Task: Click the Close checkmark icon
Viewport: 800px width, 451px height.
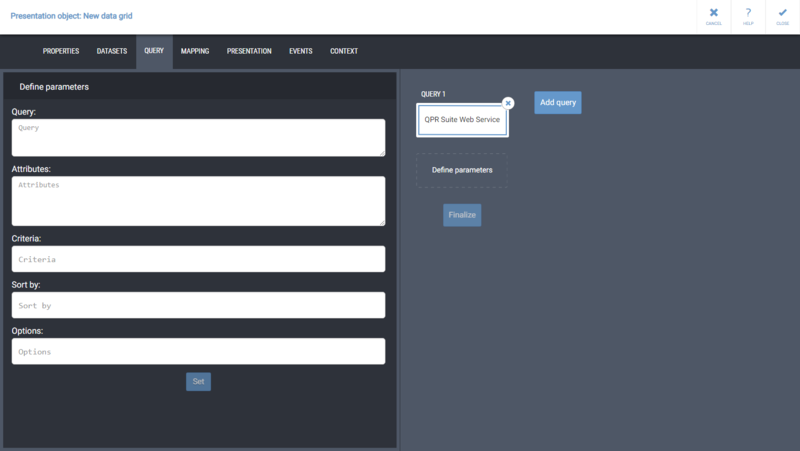Action: click(x=782, y=14)
